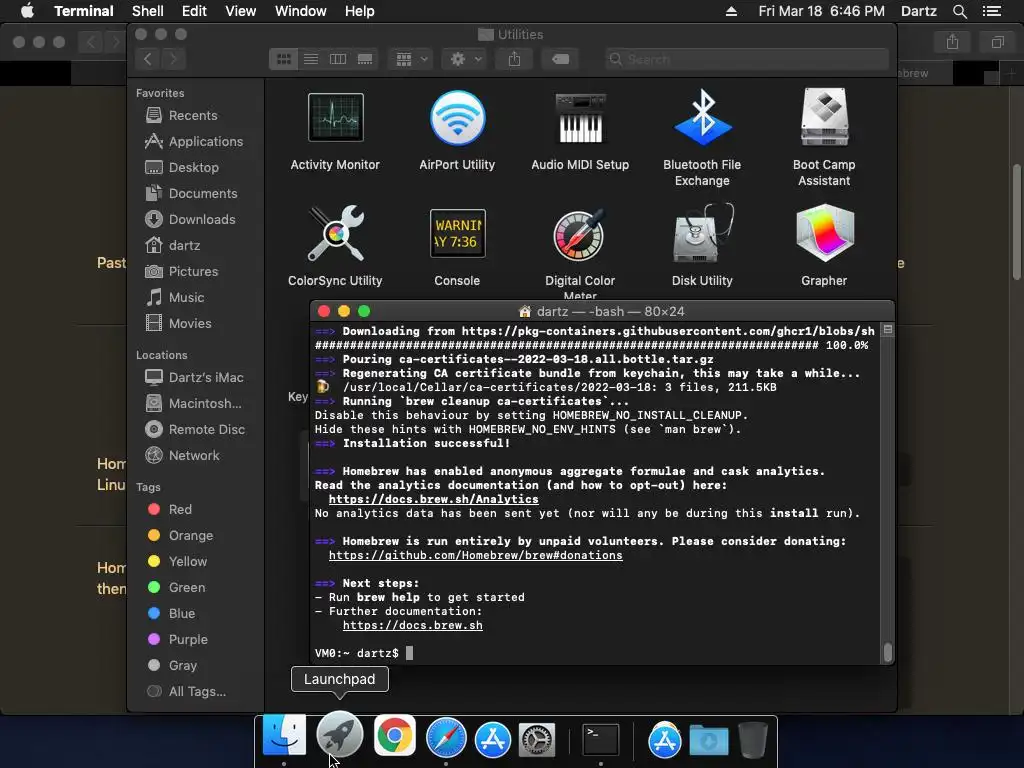Launch Google Chrome from the Dock

(x=394, y=735)
